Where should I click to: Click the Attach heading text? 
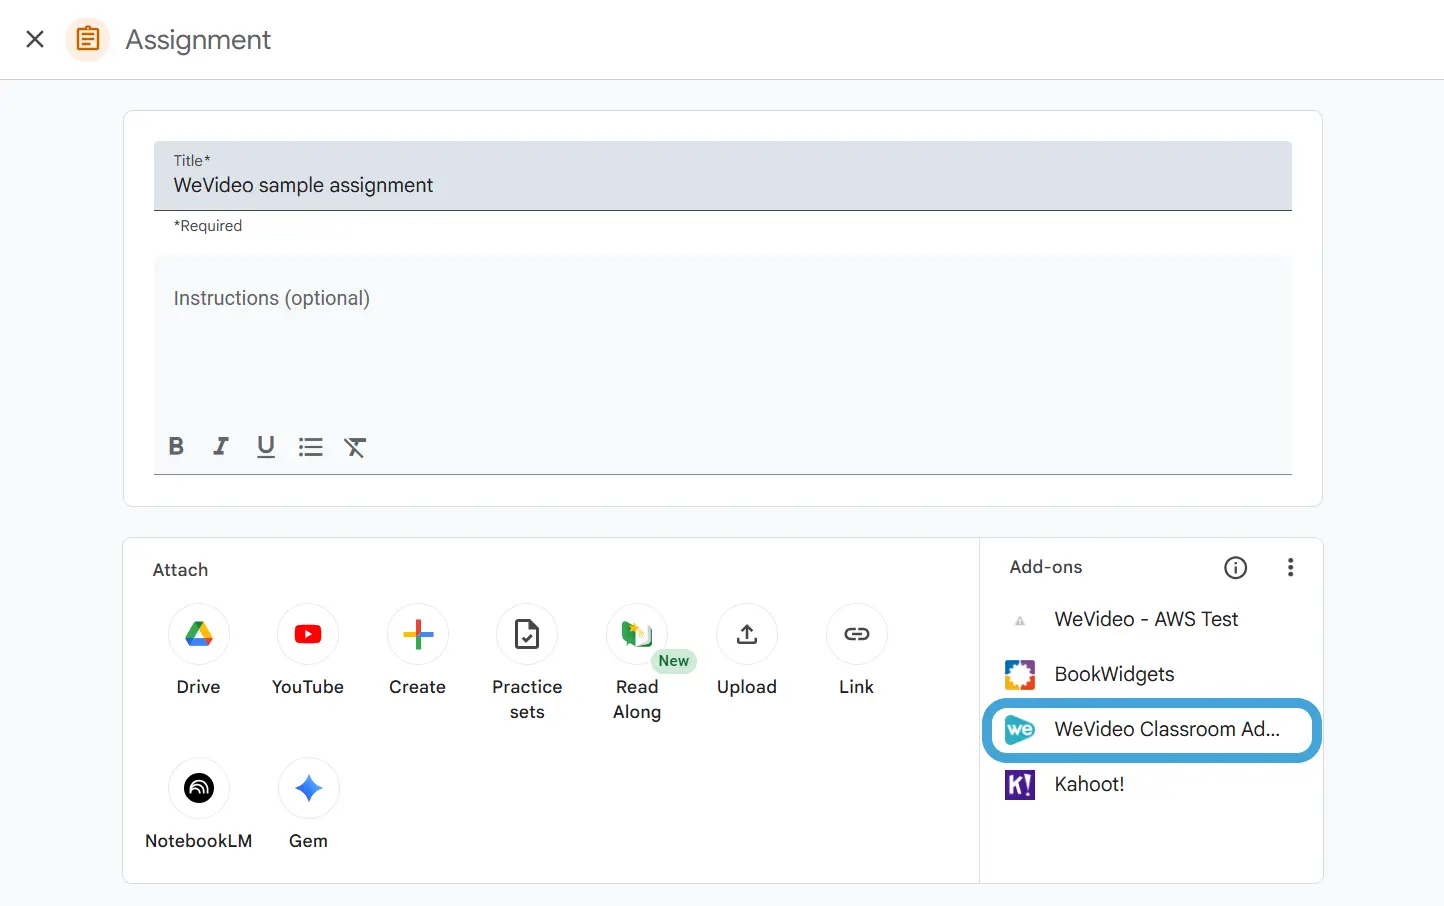pyautogui.click(x=181, y=570)
